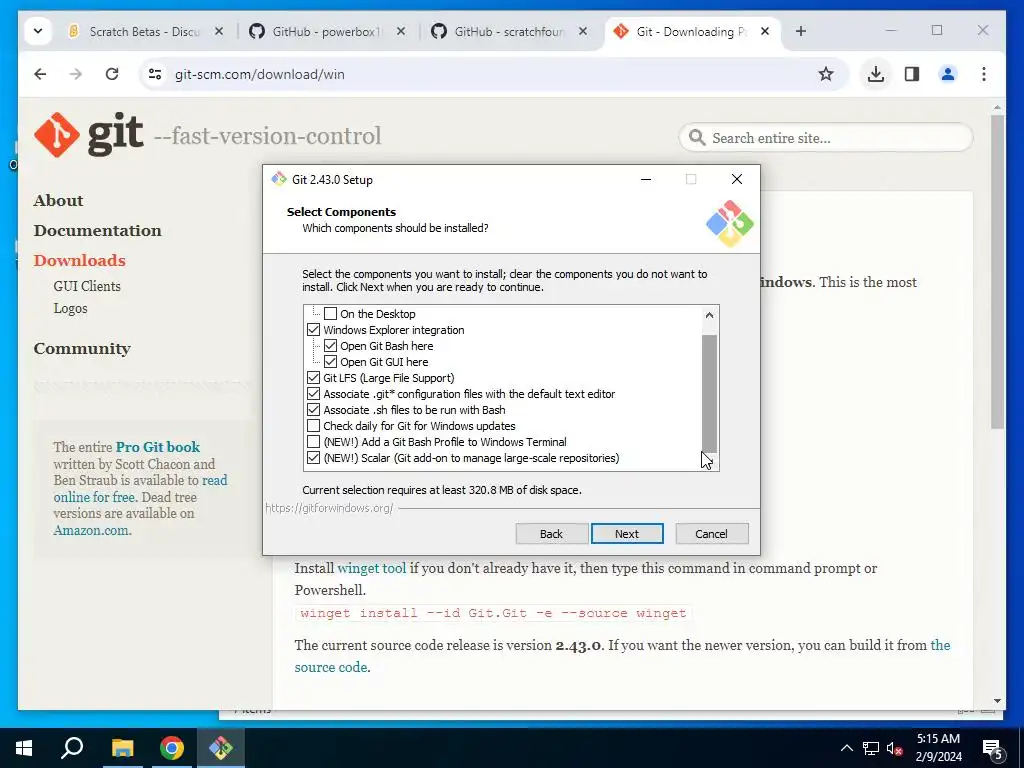This screenshot has width=1024, height=768.
Task: Open Windows Start menu
Action: [x=24, y=748]
